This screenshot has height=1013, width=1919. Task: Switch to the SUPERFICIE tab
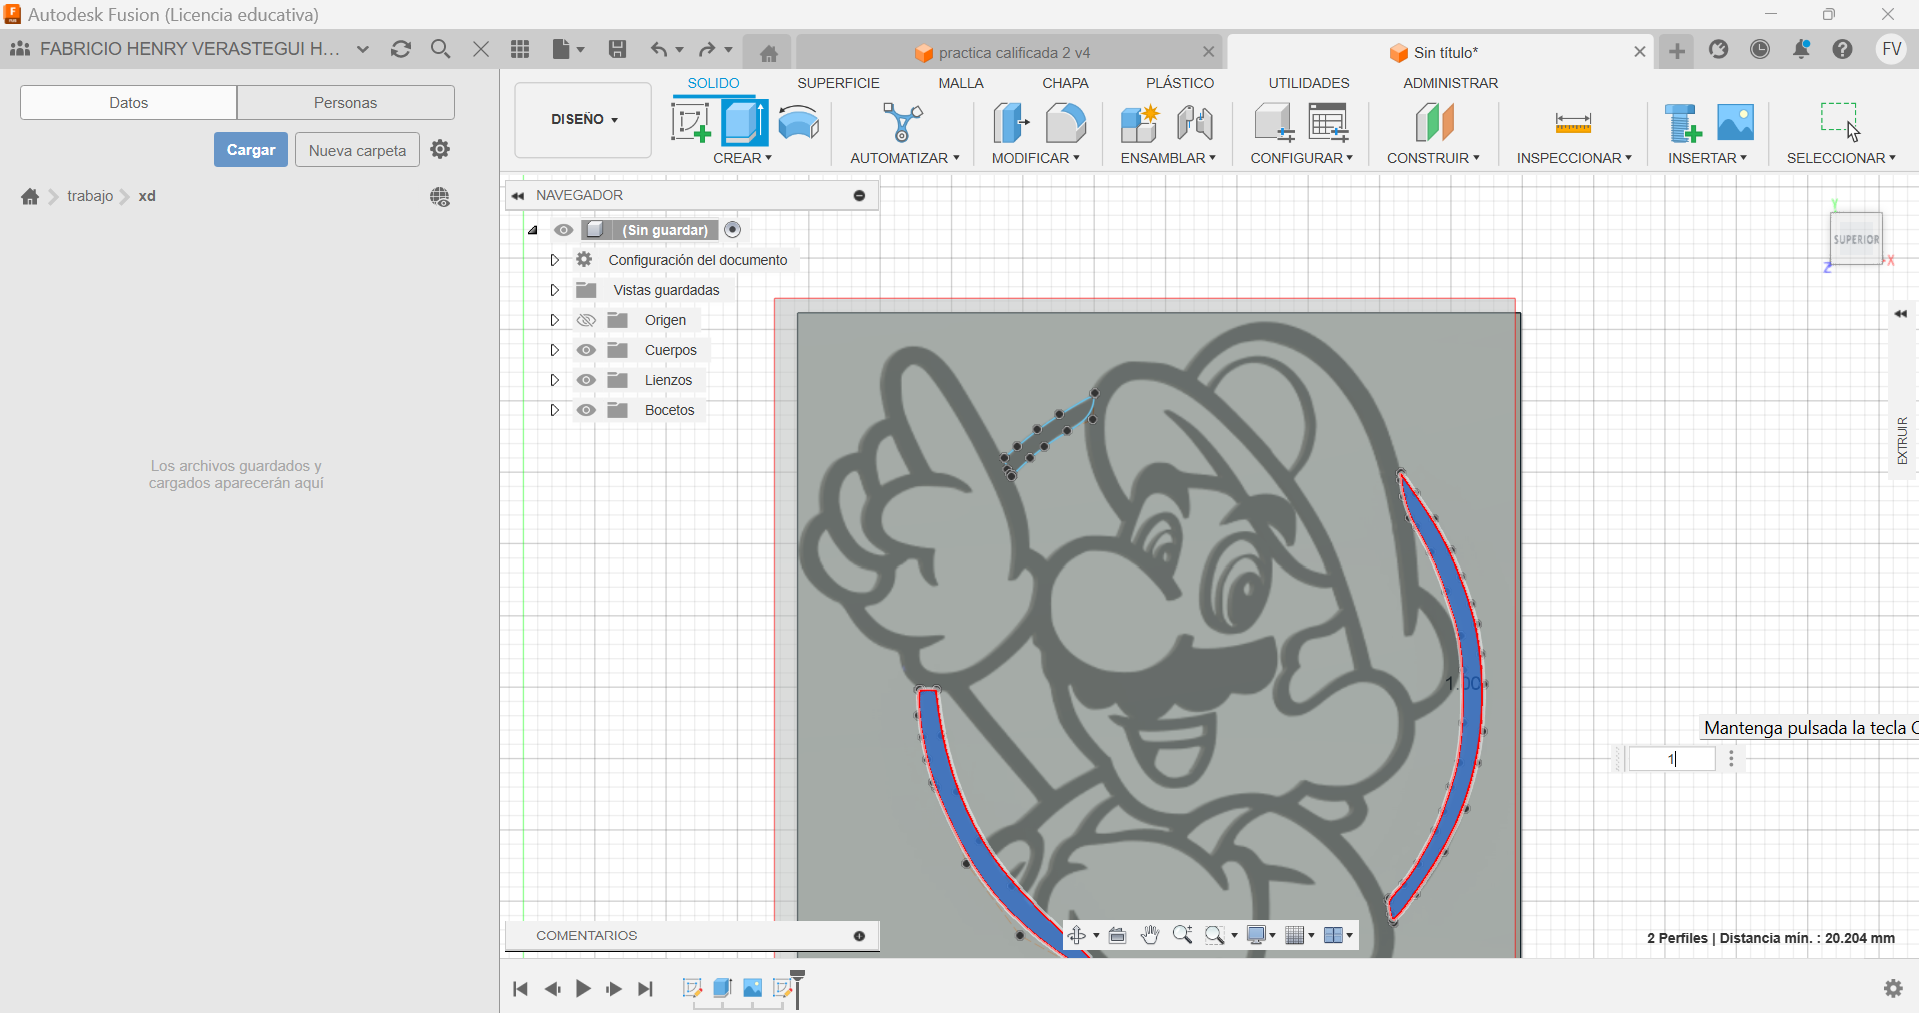(838, 83)
